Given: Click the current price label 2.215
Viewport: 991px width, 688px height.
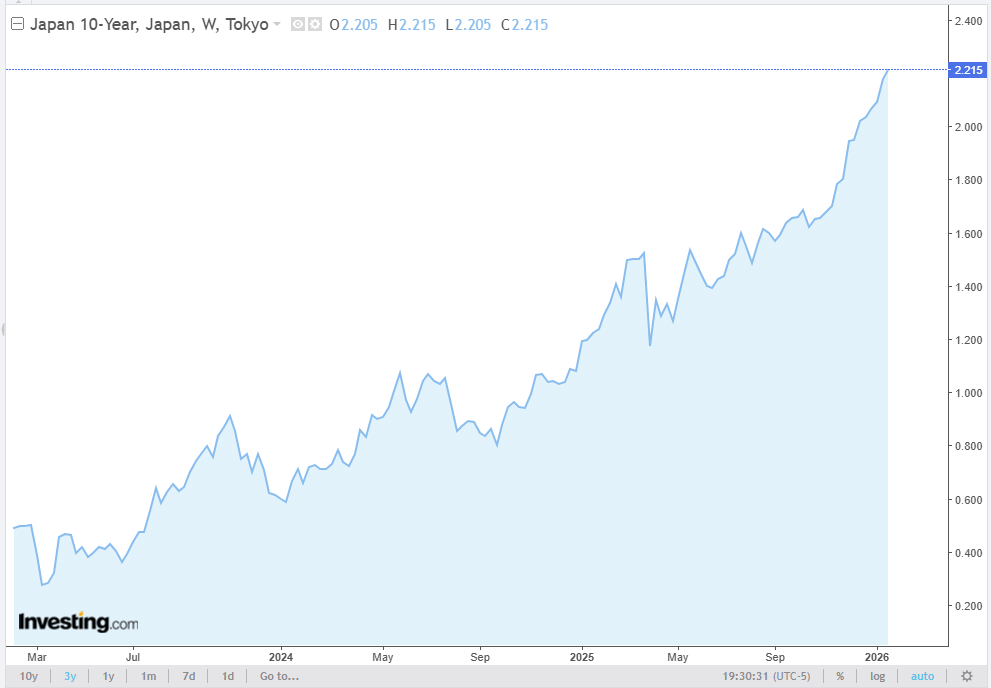Looking at the screenshot, I should click(x=967, y=70).
